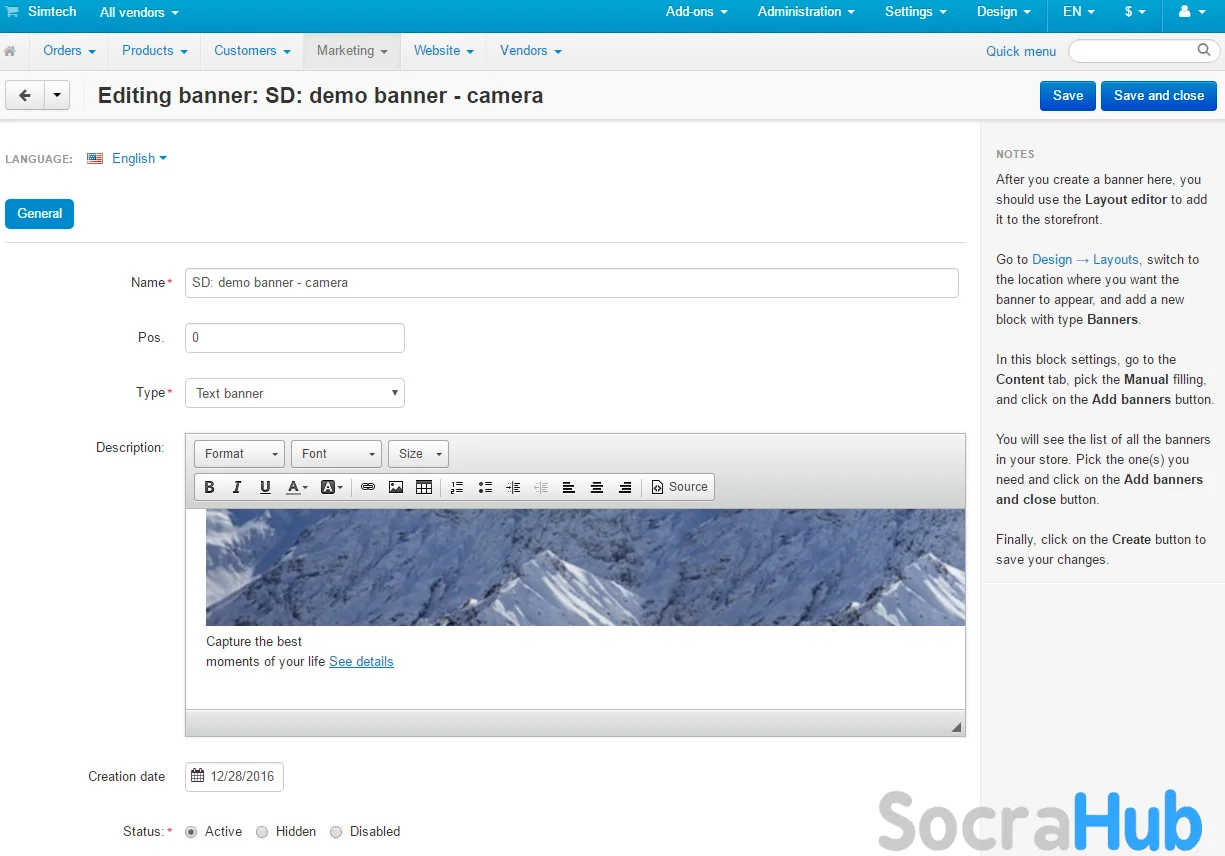Click the Save and close button
Image resolution: width=1225 pixels, height=856 pixels.
coord(1158,96)
